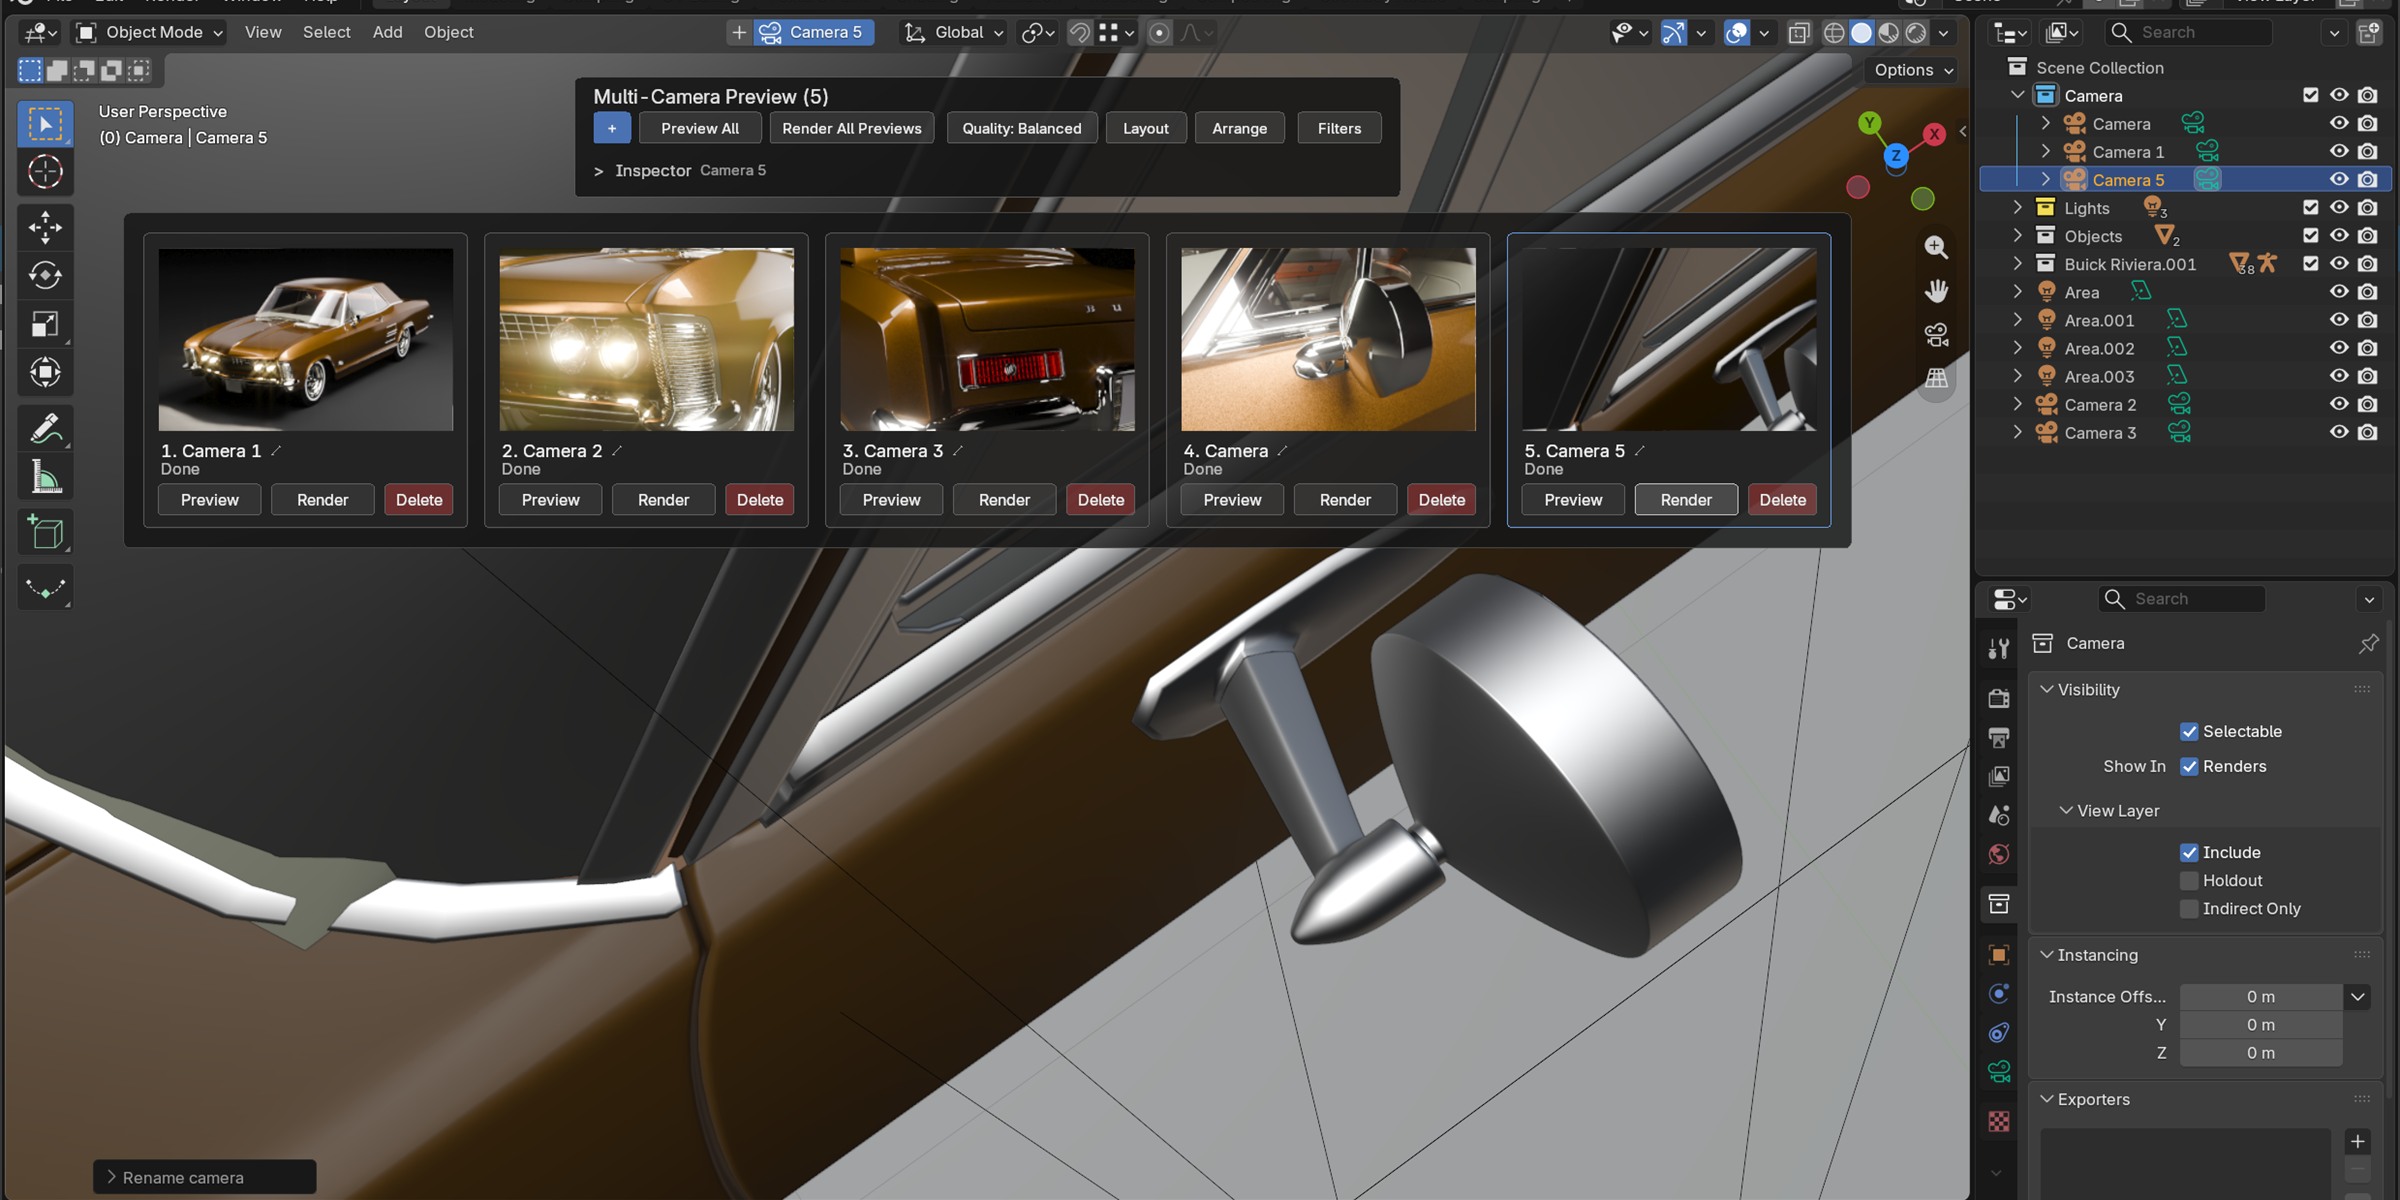
Task: Select the Move tool
Action: pos(45,227)
